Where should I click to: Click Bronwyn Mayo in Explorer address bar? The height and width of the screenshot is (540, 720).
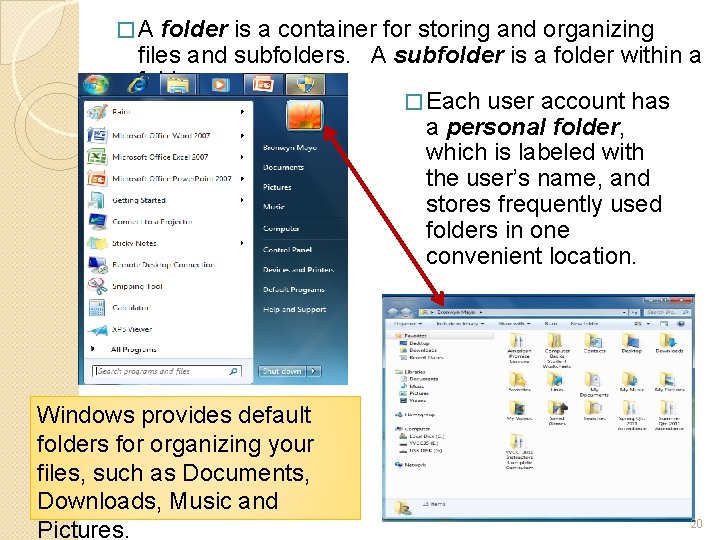pyautogui.click(x=455, y=312)
